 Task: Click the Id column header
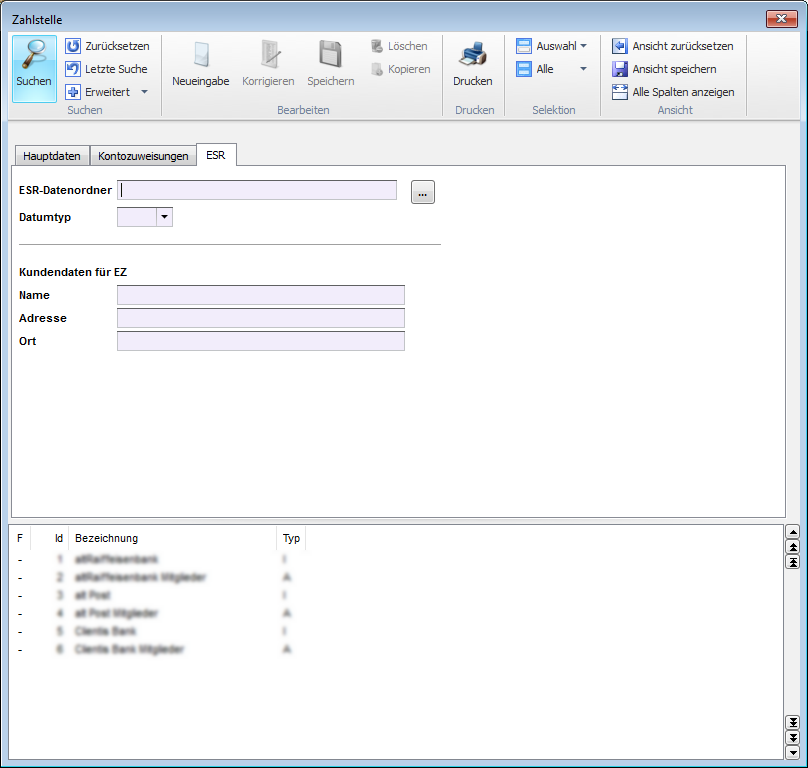(49, 538)
